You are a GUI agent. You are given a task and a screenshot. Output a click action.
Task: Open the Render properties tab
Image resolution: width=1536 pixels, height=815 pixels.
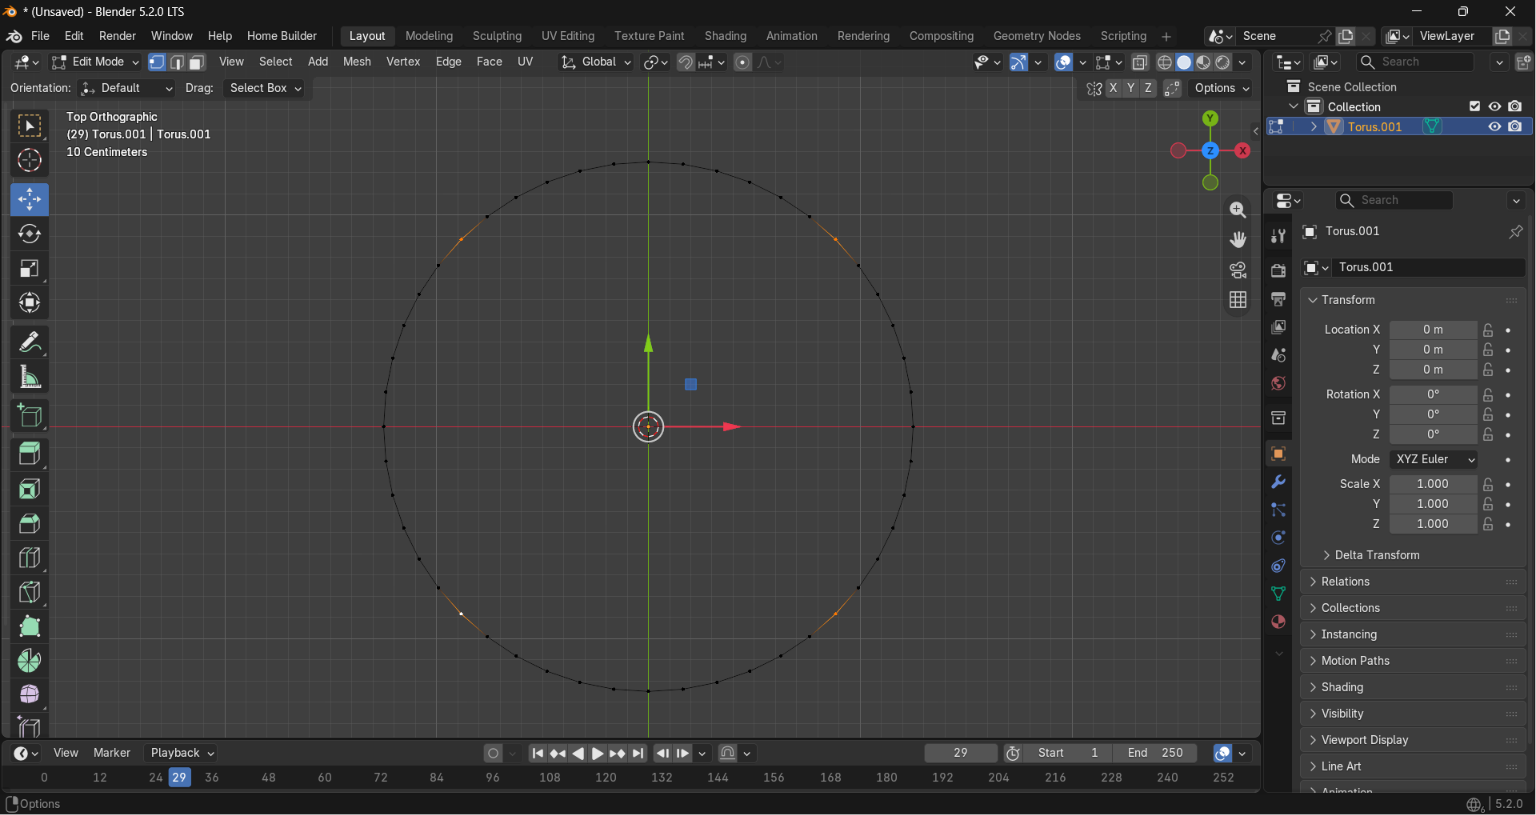[1278, 271]
